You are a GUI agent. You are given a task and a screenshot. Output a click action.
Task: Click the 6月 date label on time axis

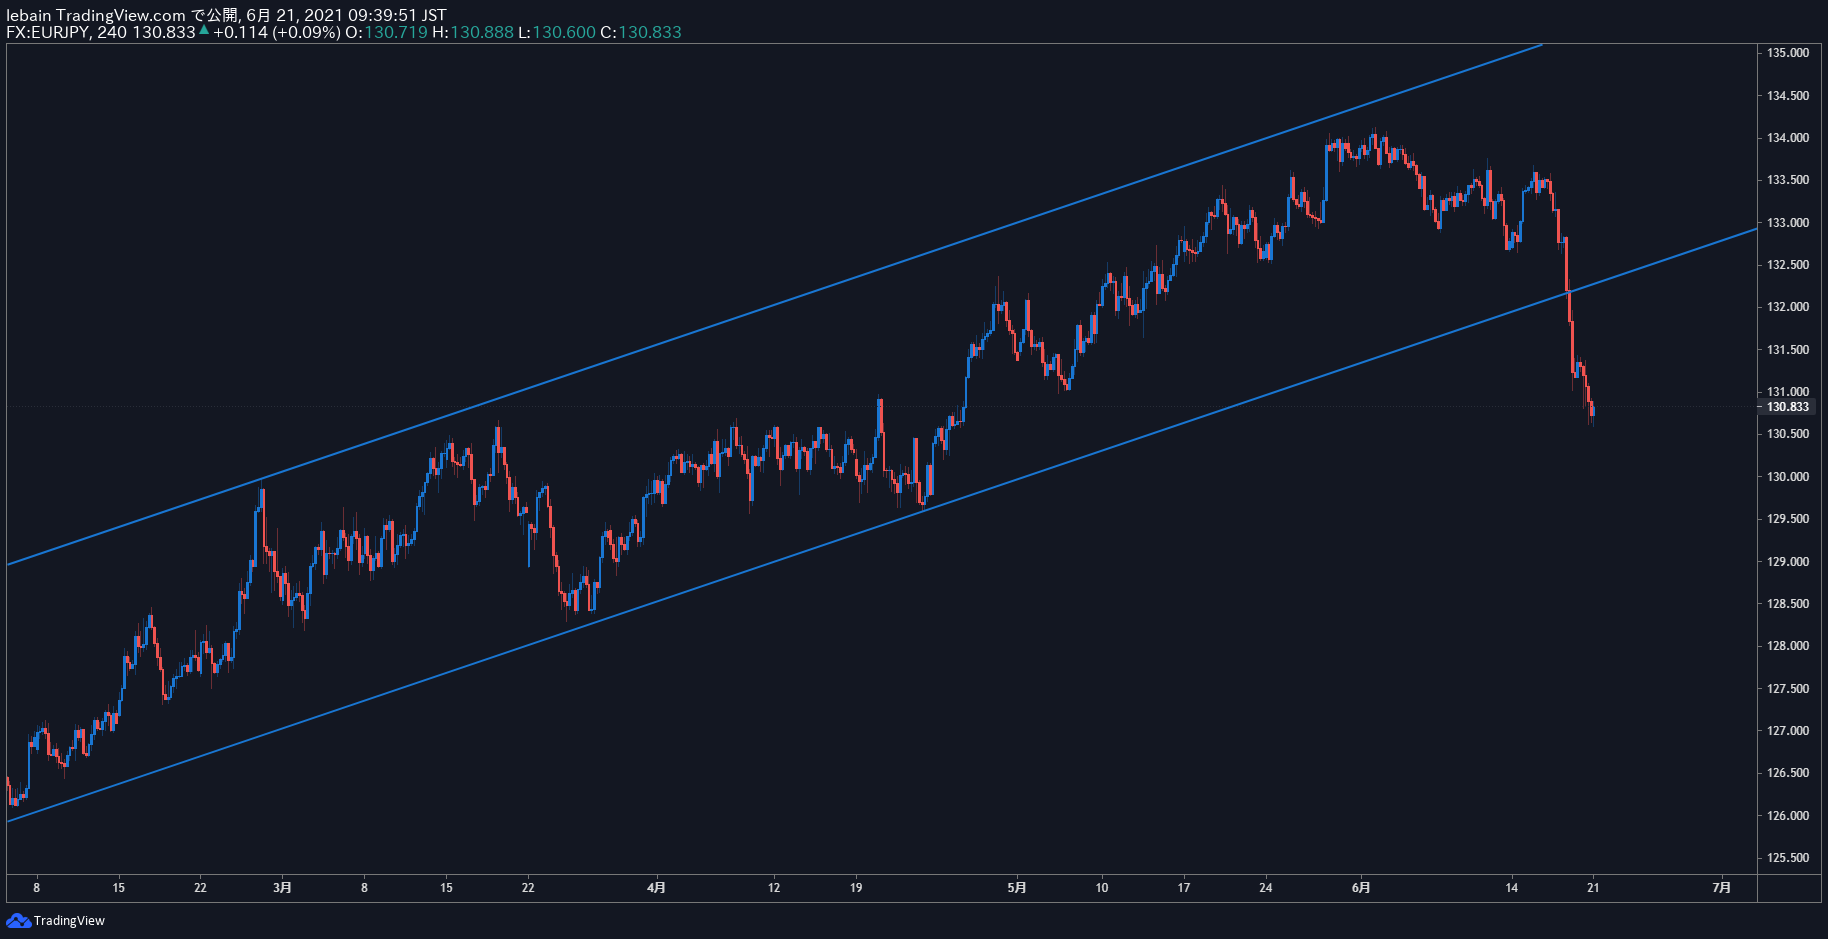pyautogui.click(x=1361, y=888)
